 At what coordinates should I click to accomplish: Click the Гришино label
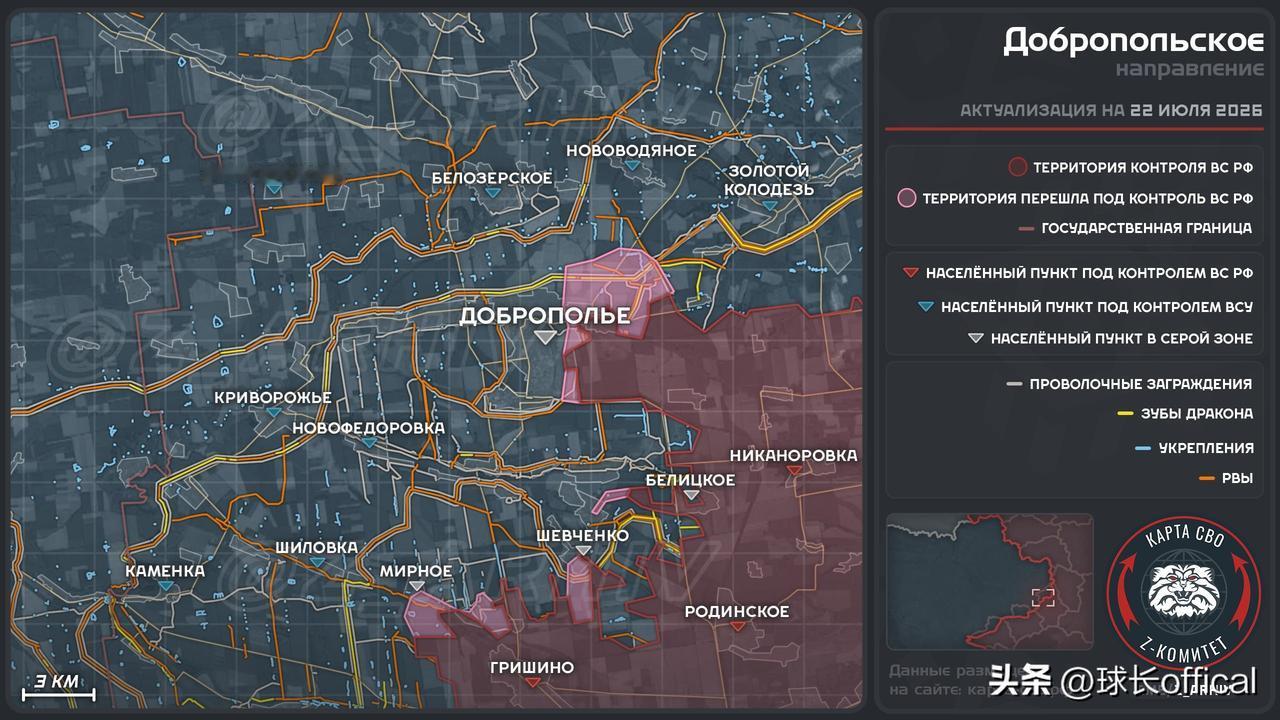(532, 667)
